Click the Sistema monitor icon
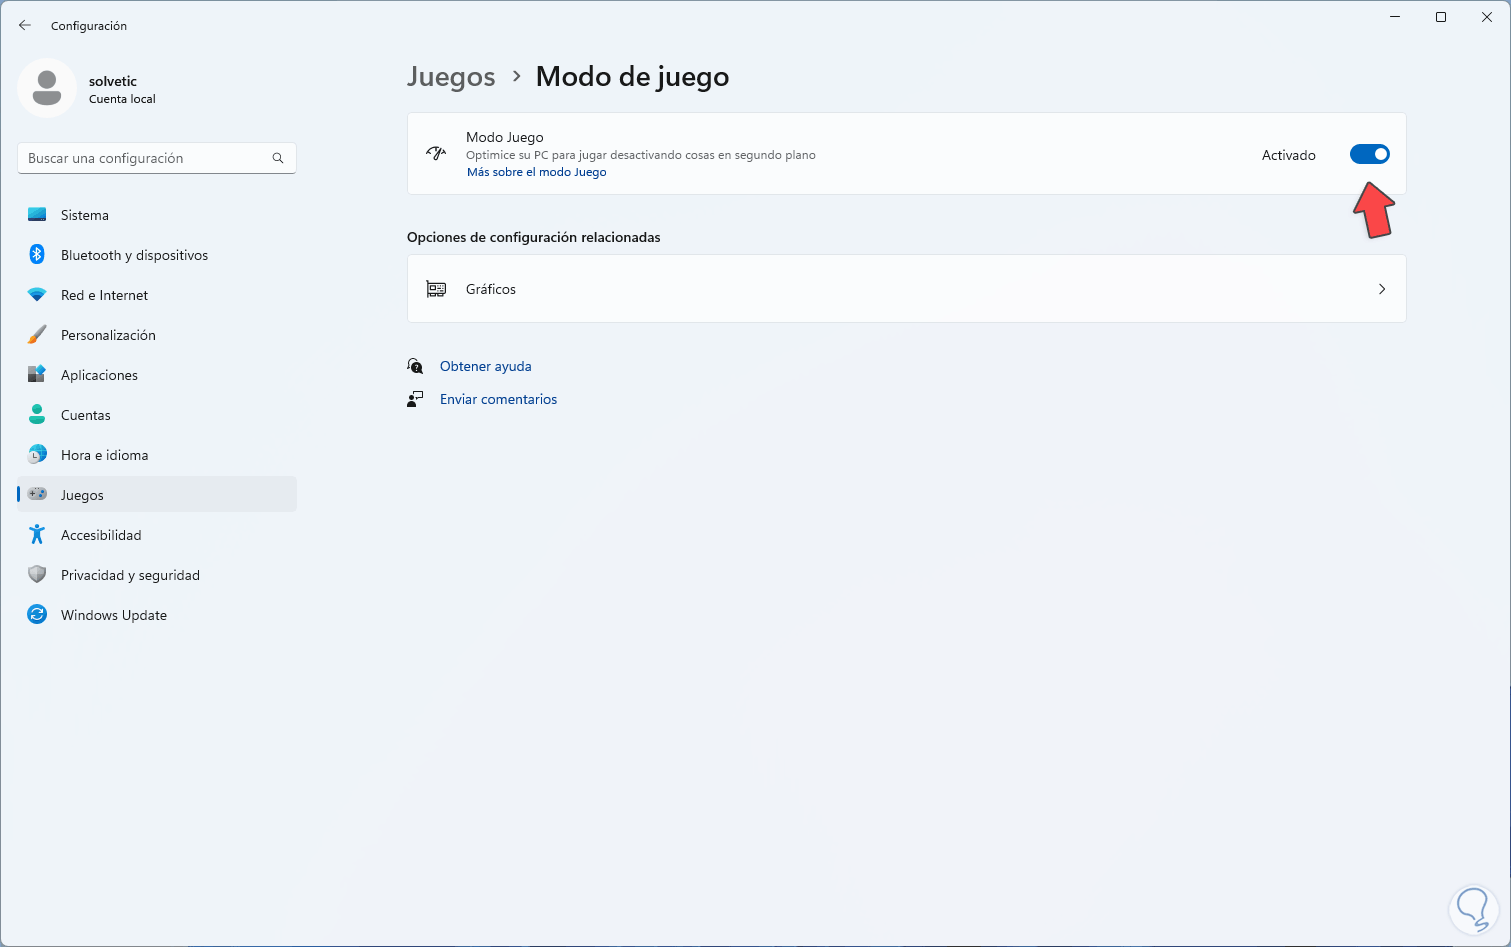Screen dimensions: 1511x947 (x=37, y=215)
